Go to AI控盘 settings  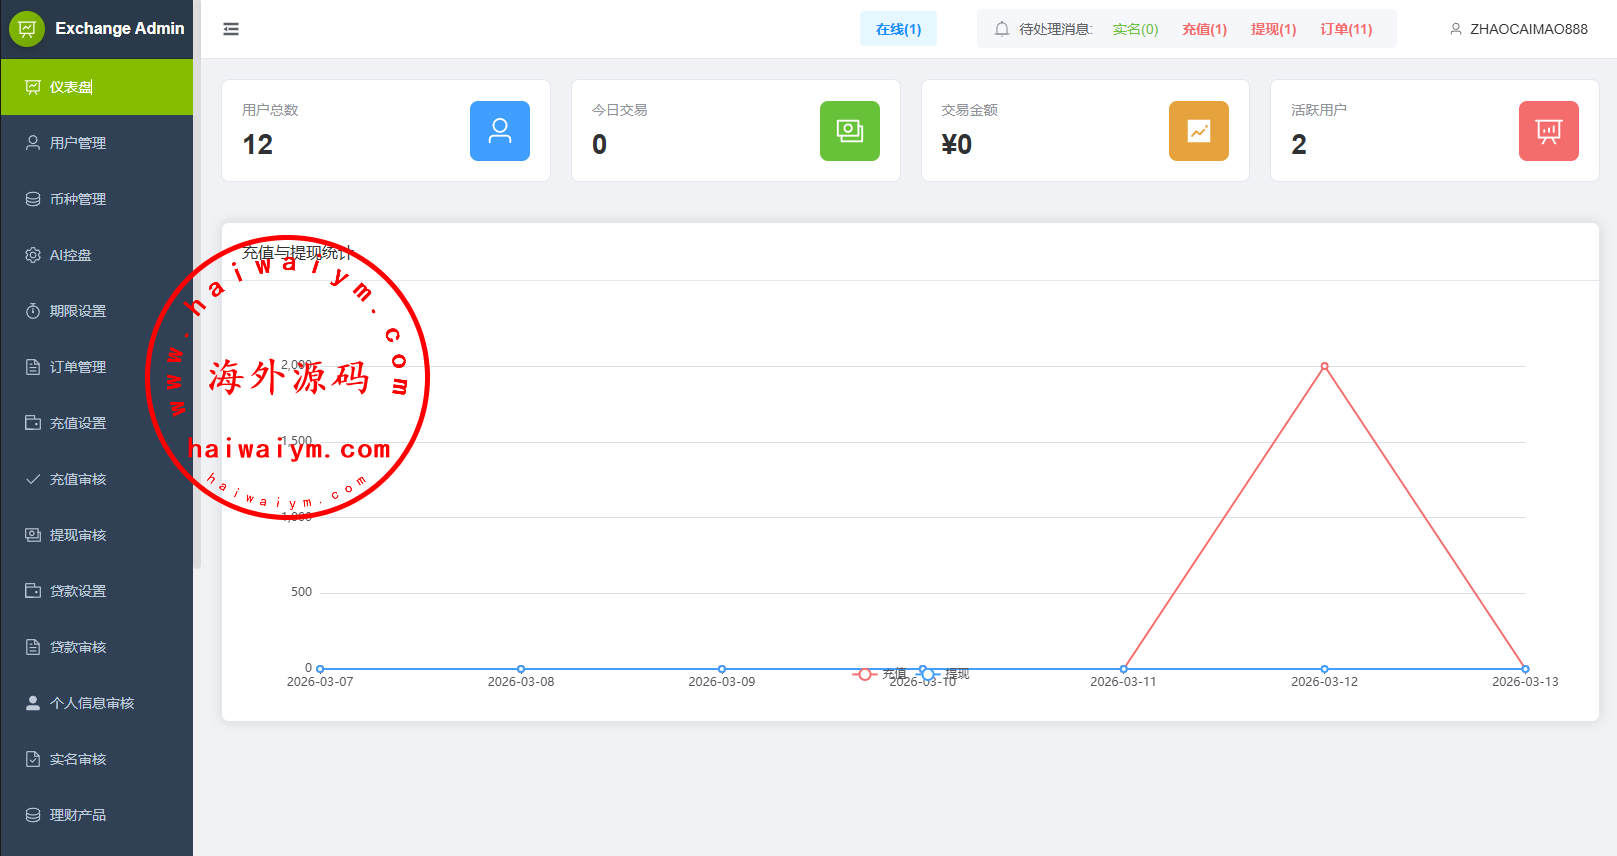point(70,255)
